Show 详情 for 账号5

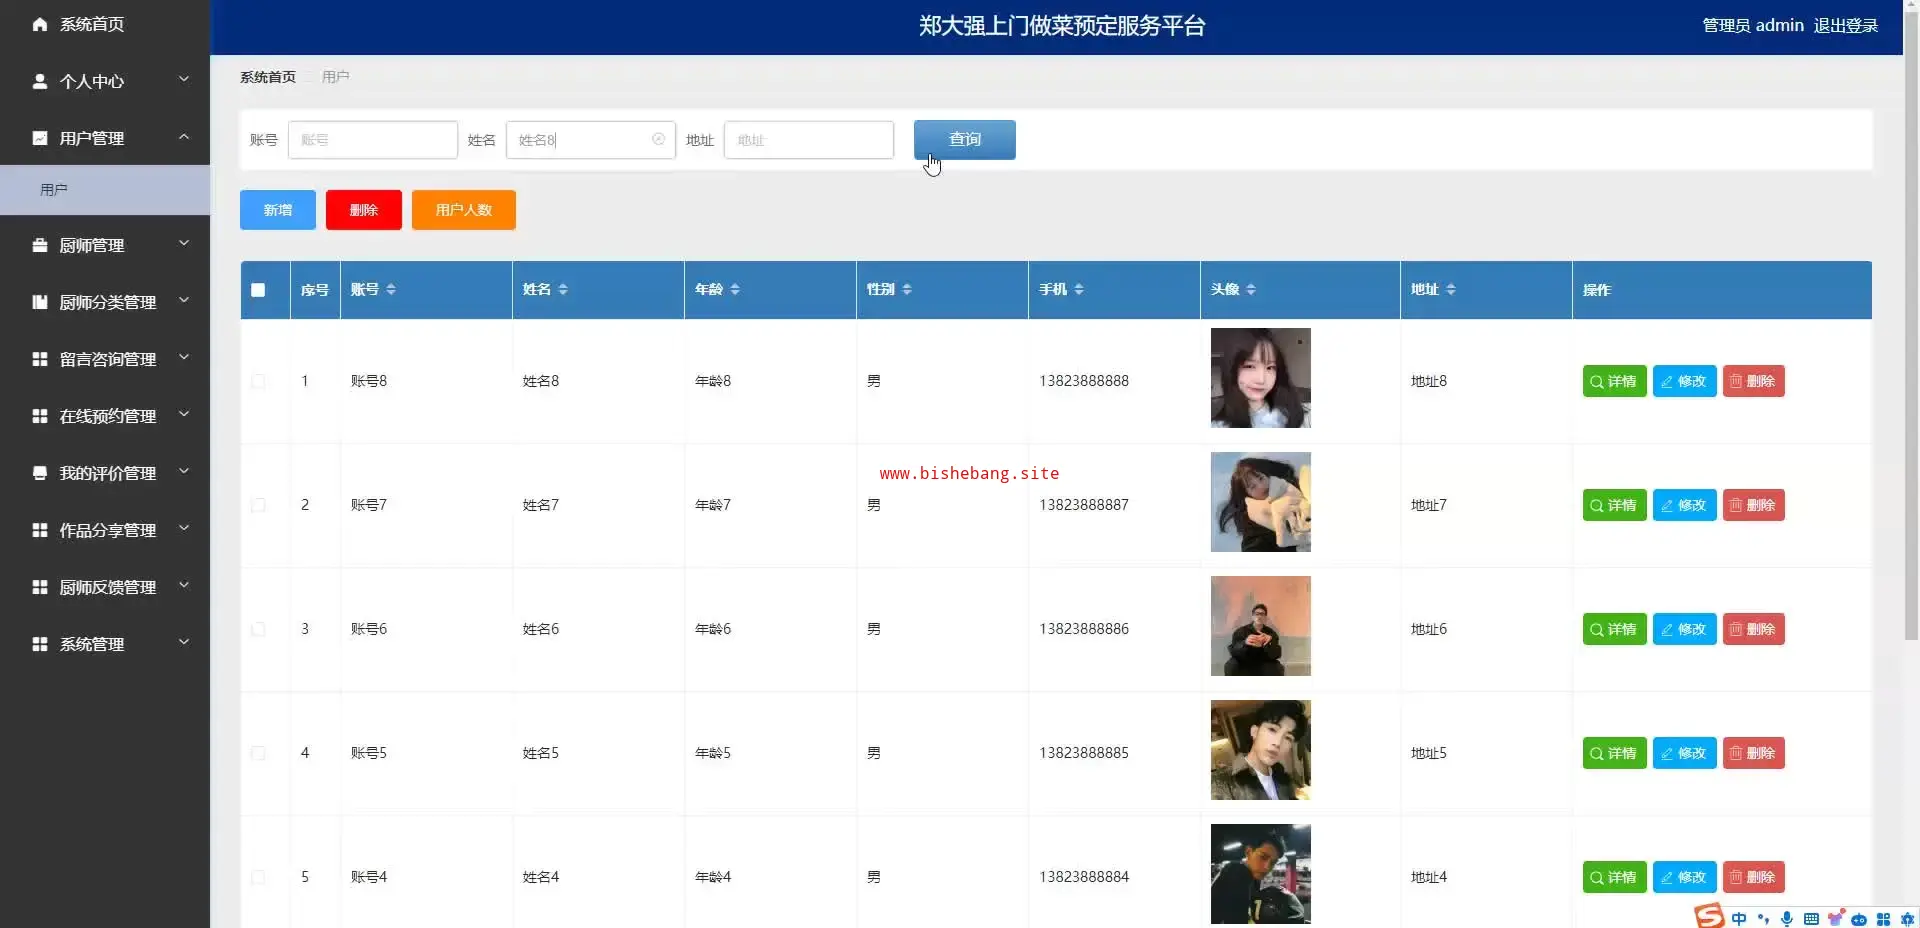(x=1614, y=753)
